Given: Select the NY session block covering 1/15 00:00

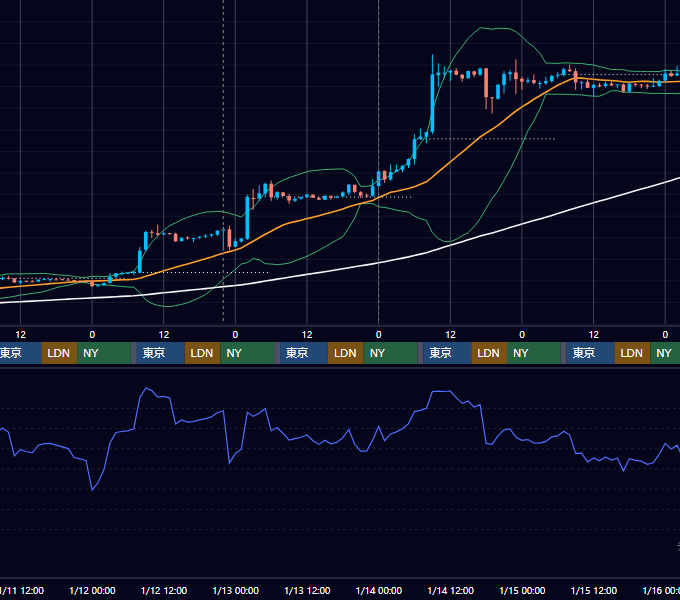Looking at the screenshot, I should pos(534,353).
